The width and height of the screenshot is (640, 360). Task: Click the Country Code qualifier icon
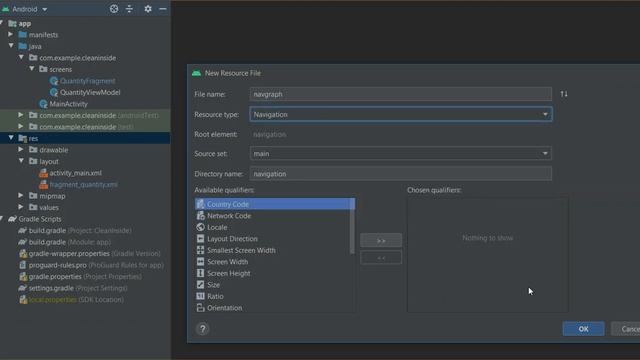(x=200, y=204)
